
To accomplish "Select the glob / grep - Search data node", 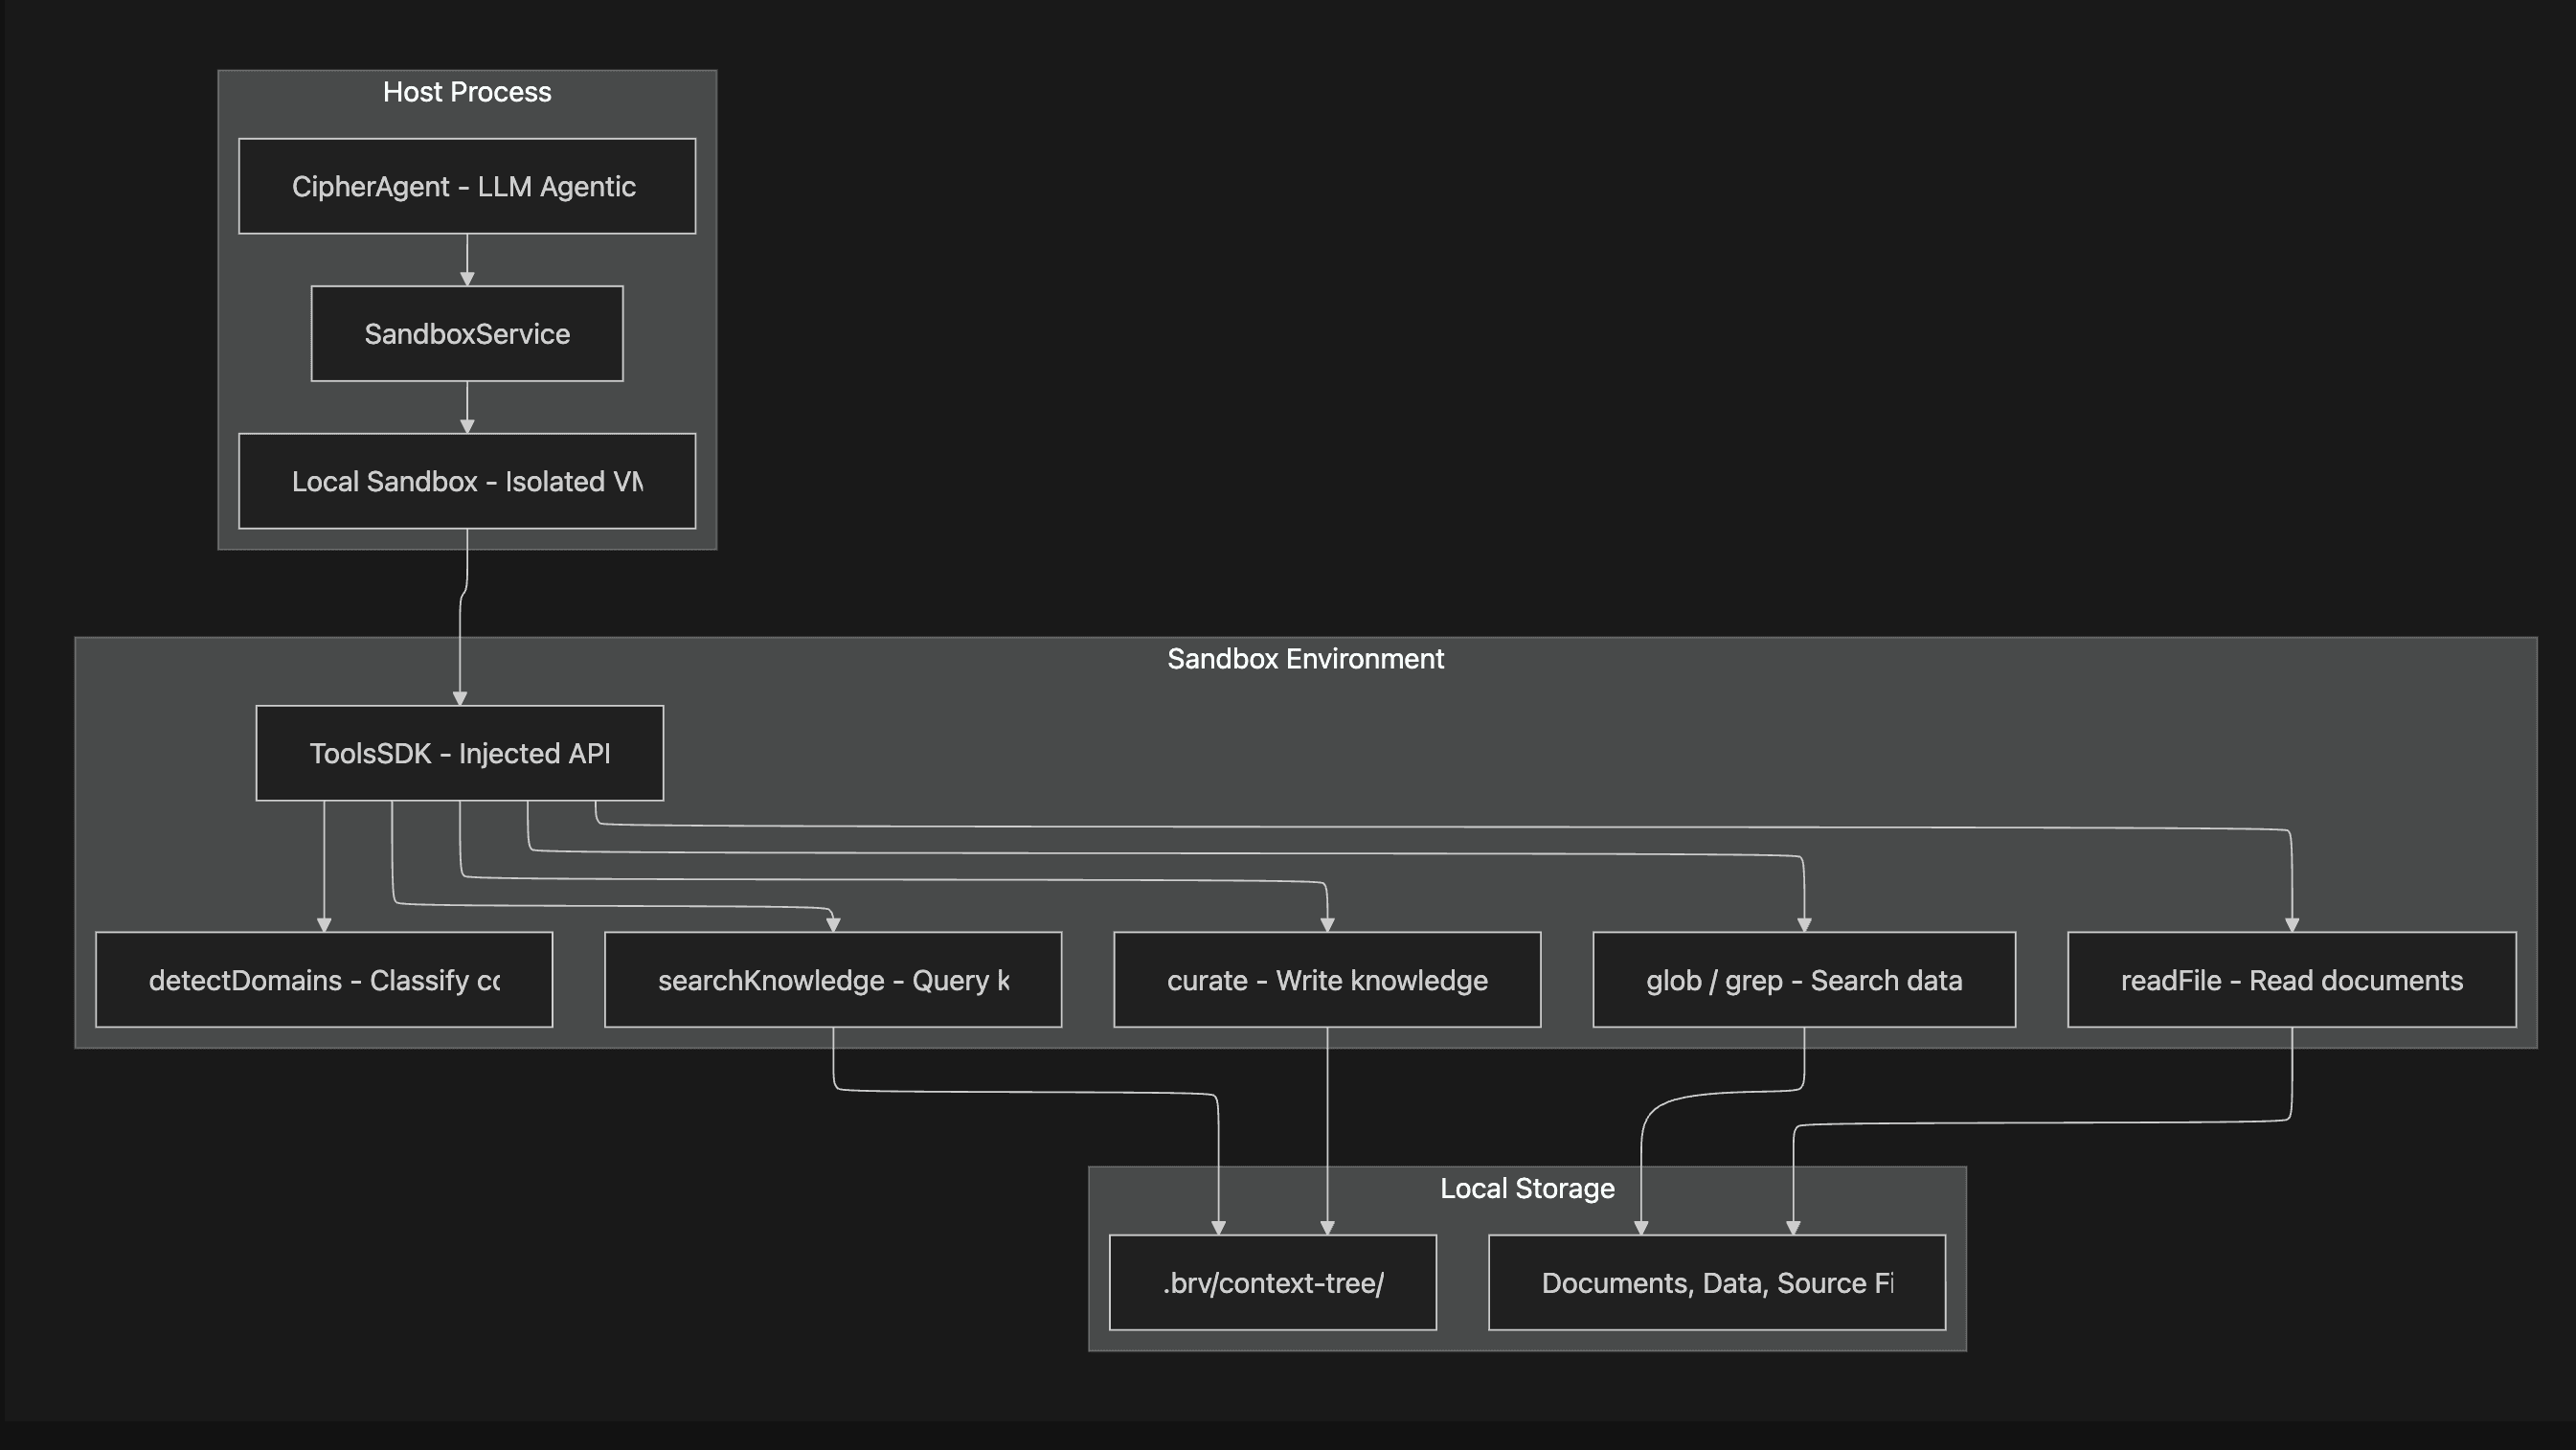I will 1803,980.
